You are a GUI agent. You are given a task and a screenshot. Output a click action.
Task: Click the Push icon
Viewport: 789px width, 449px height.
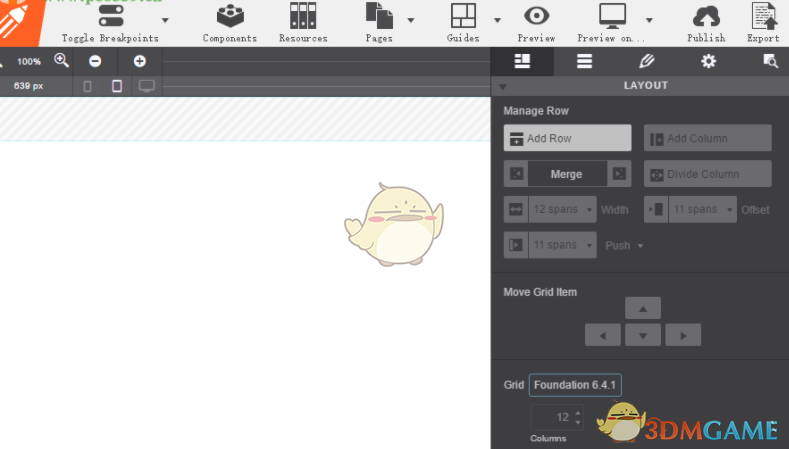click(x=516, y=245)
